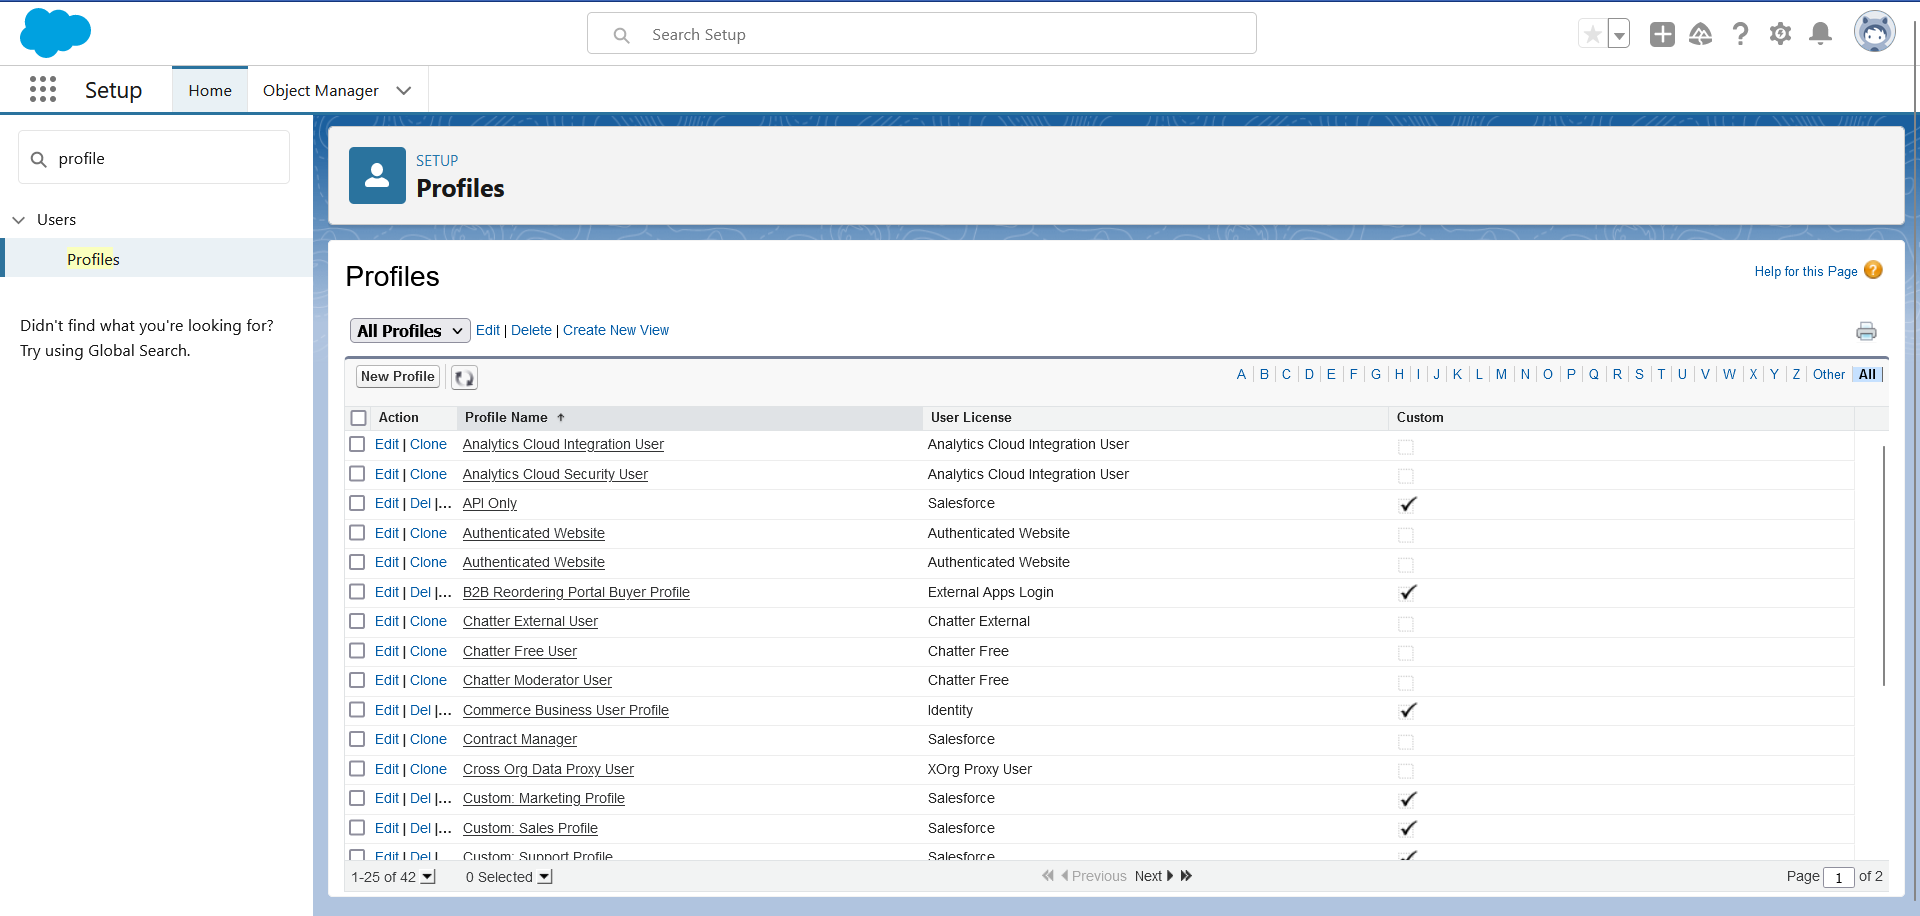Open the All Profiles view dropdown

410,331
